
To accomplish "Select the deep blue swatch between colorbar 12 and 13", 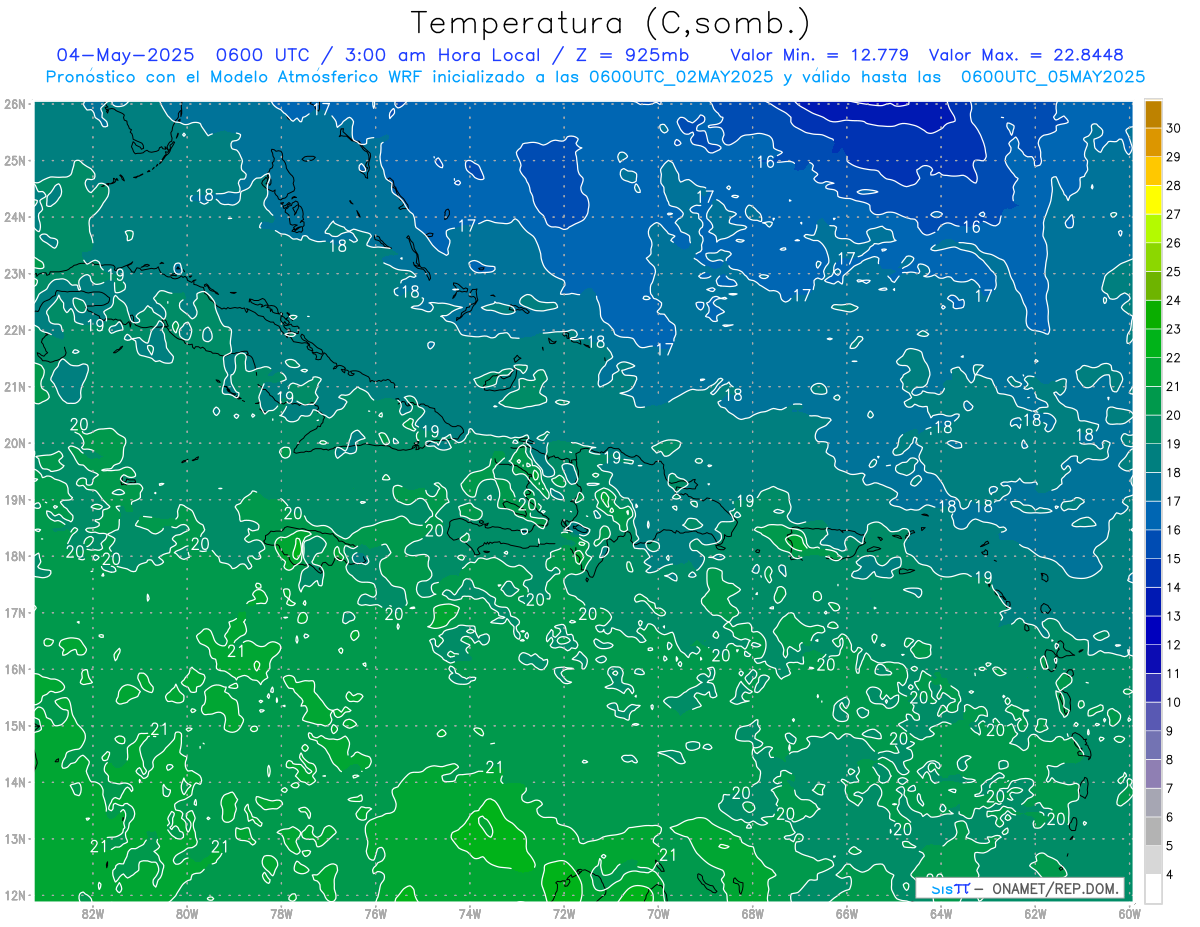I will click(x=1153, y=630).
